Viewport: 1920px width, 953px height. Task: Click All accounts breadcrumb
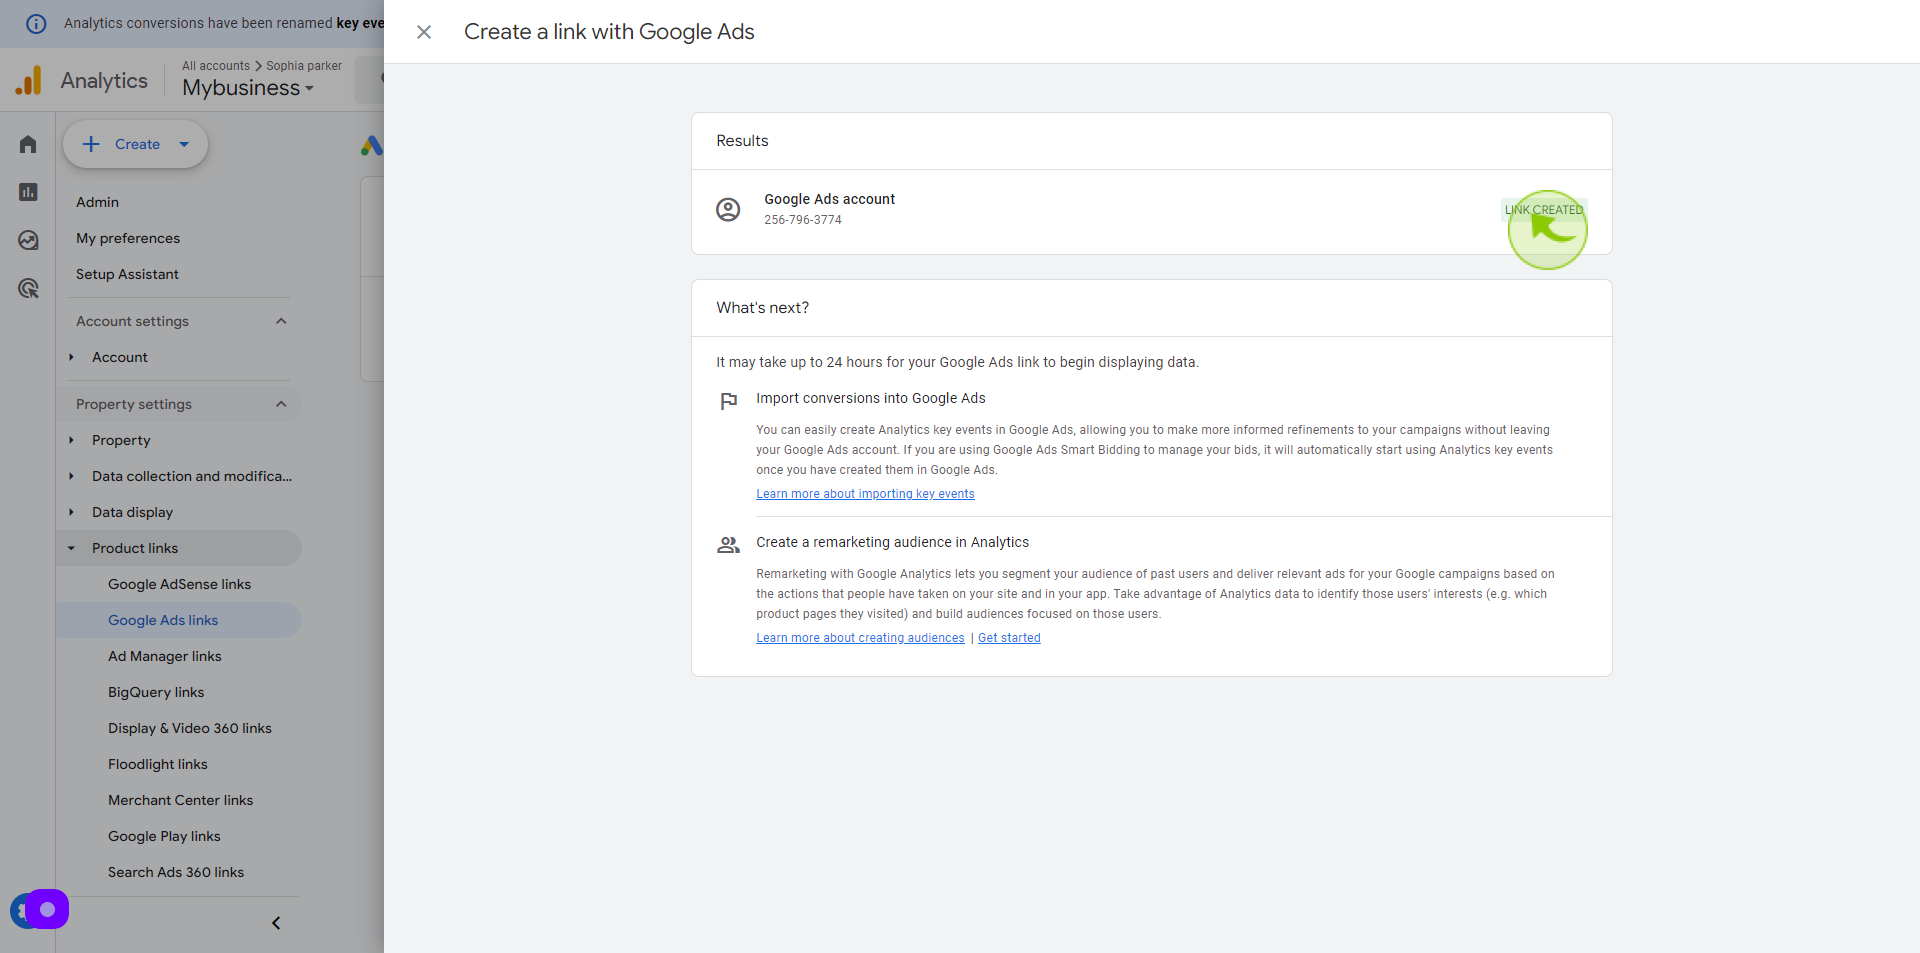pos(216,66)
